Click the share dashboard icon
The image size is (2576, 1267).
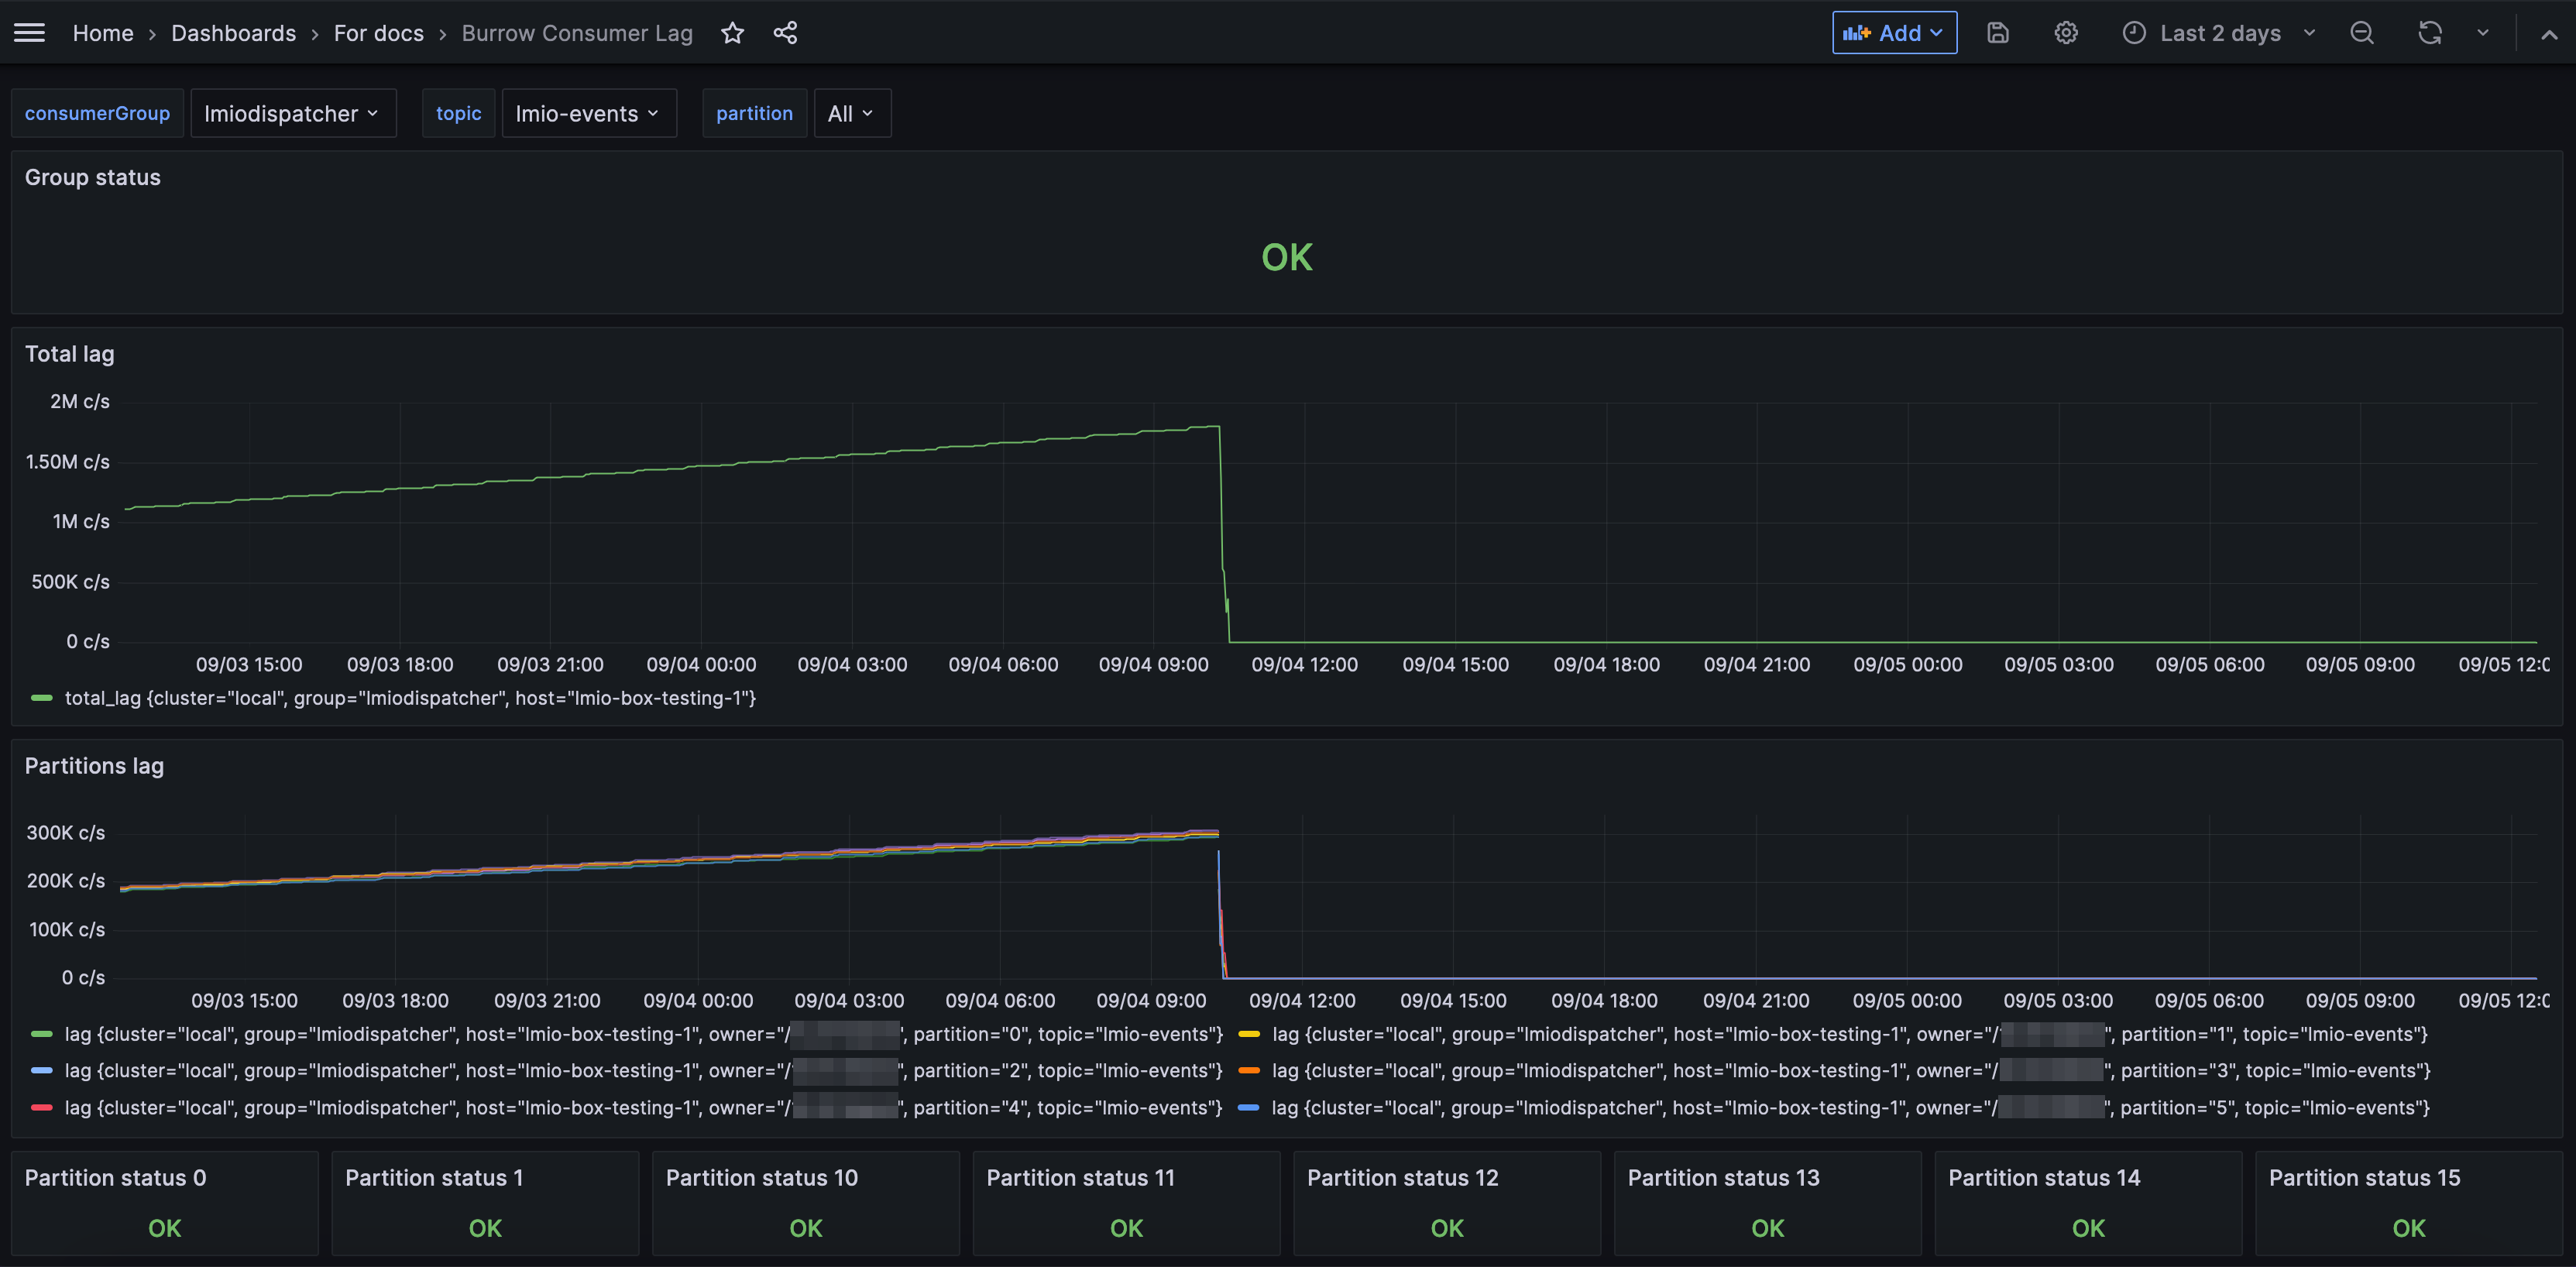(785, 33)
